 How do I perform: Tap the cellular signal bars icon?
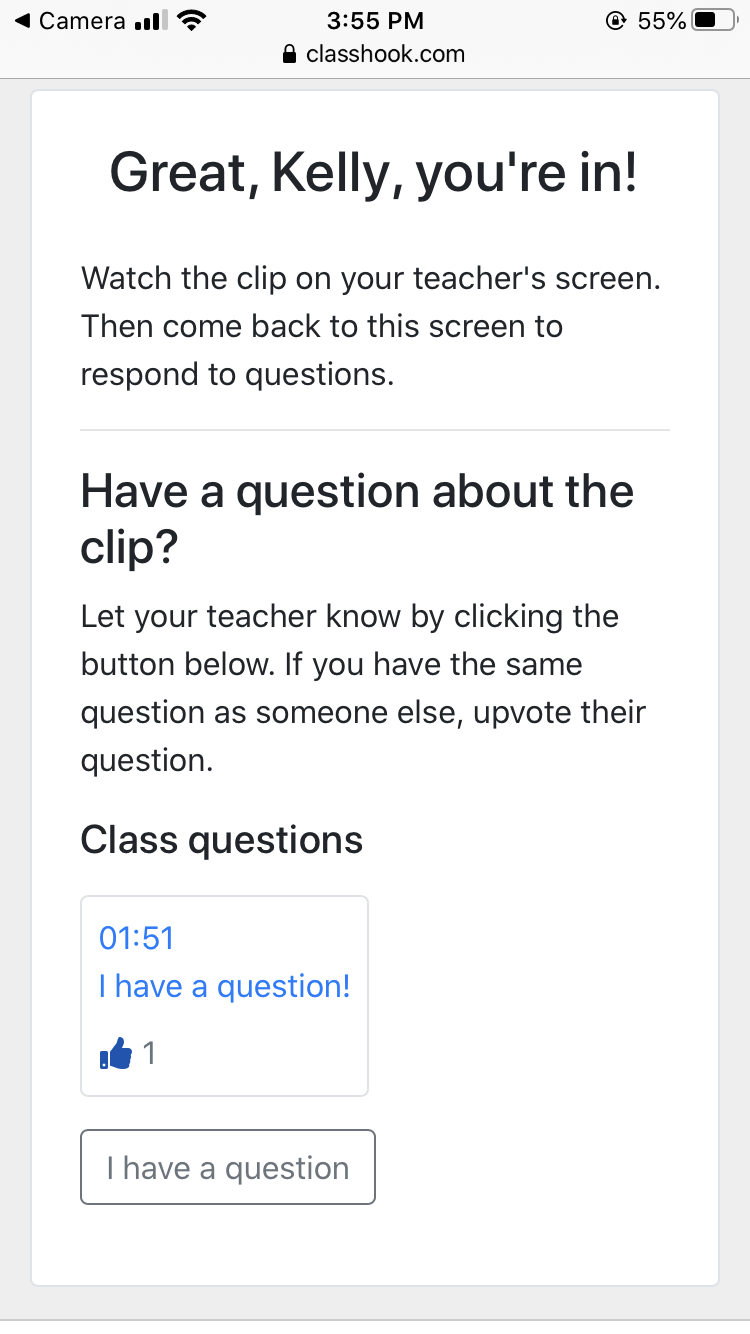click(x=151, y=21)
